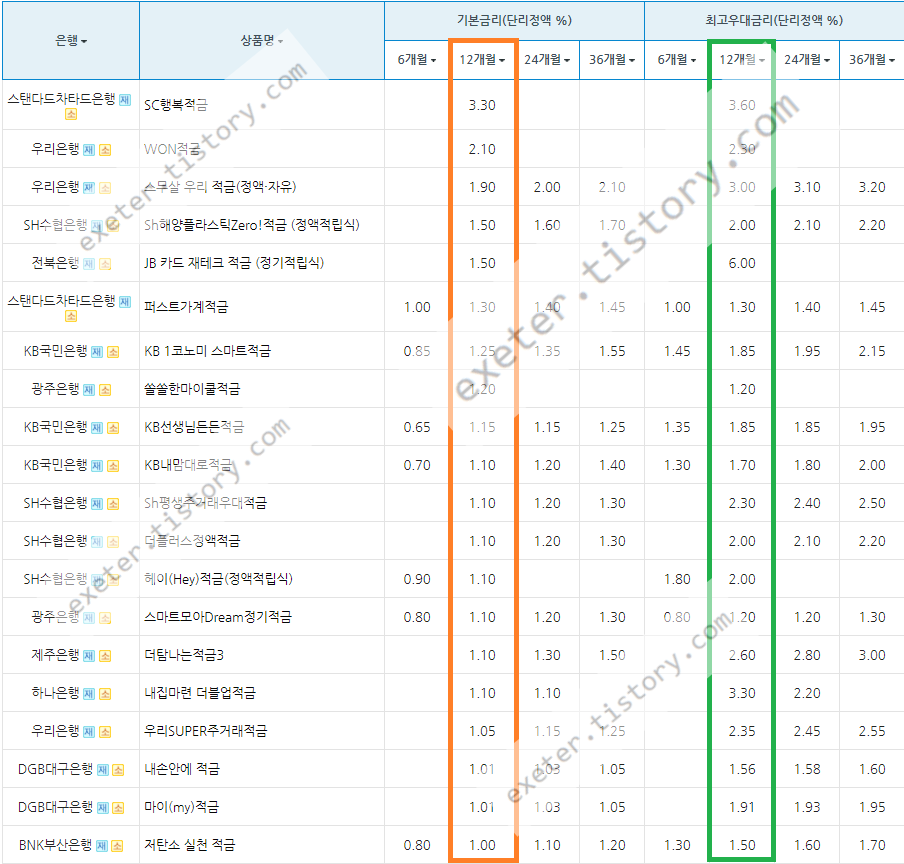
Task: Sort by 12개월 under 최고우대금리
Action: click(742, 59)
